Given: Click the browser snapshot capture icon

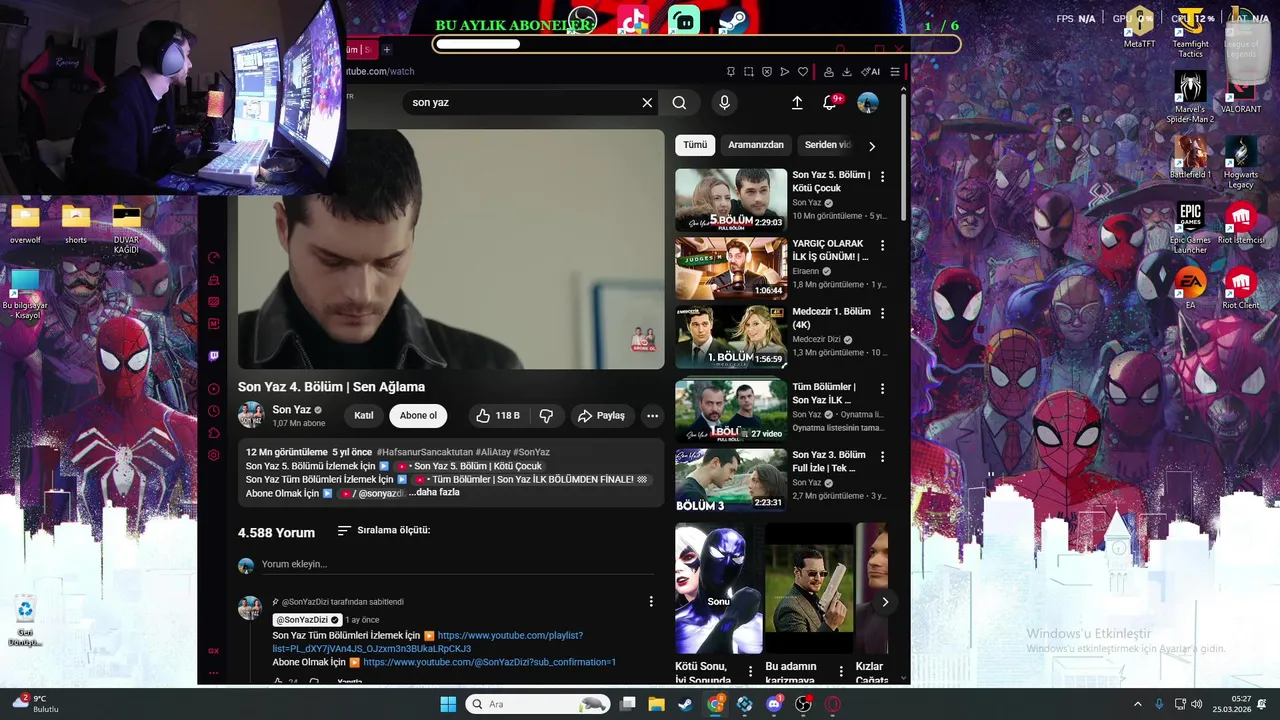Looking at the screenshot, I should [x=749, y=72].
